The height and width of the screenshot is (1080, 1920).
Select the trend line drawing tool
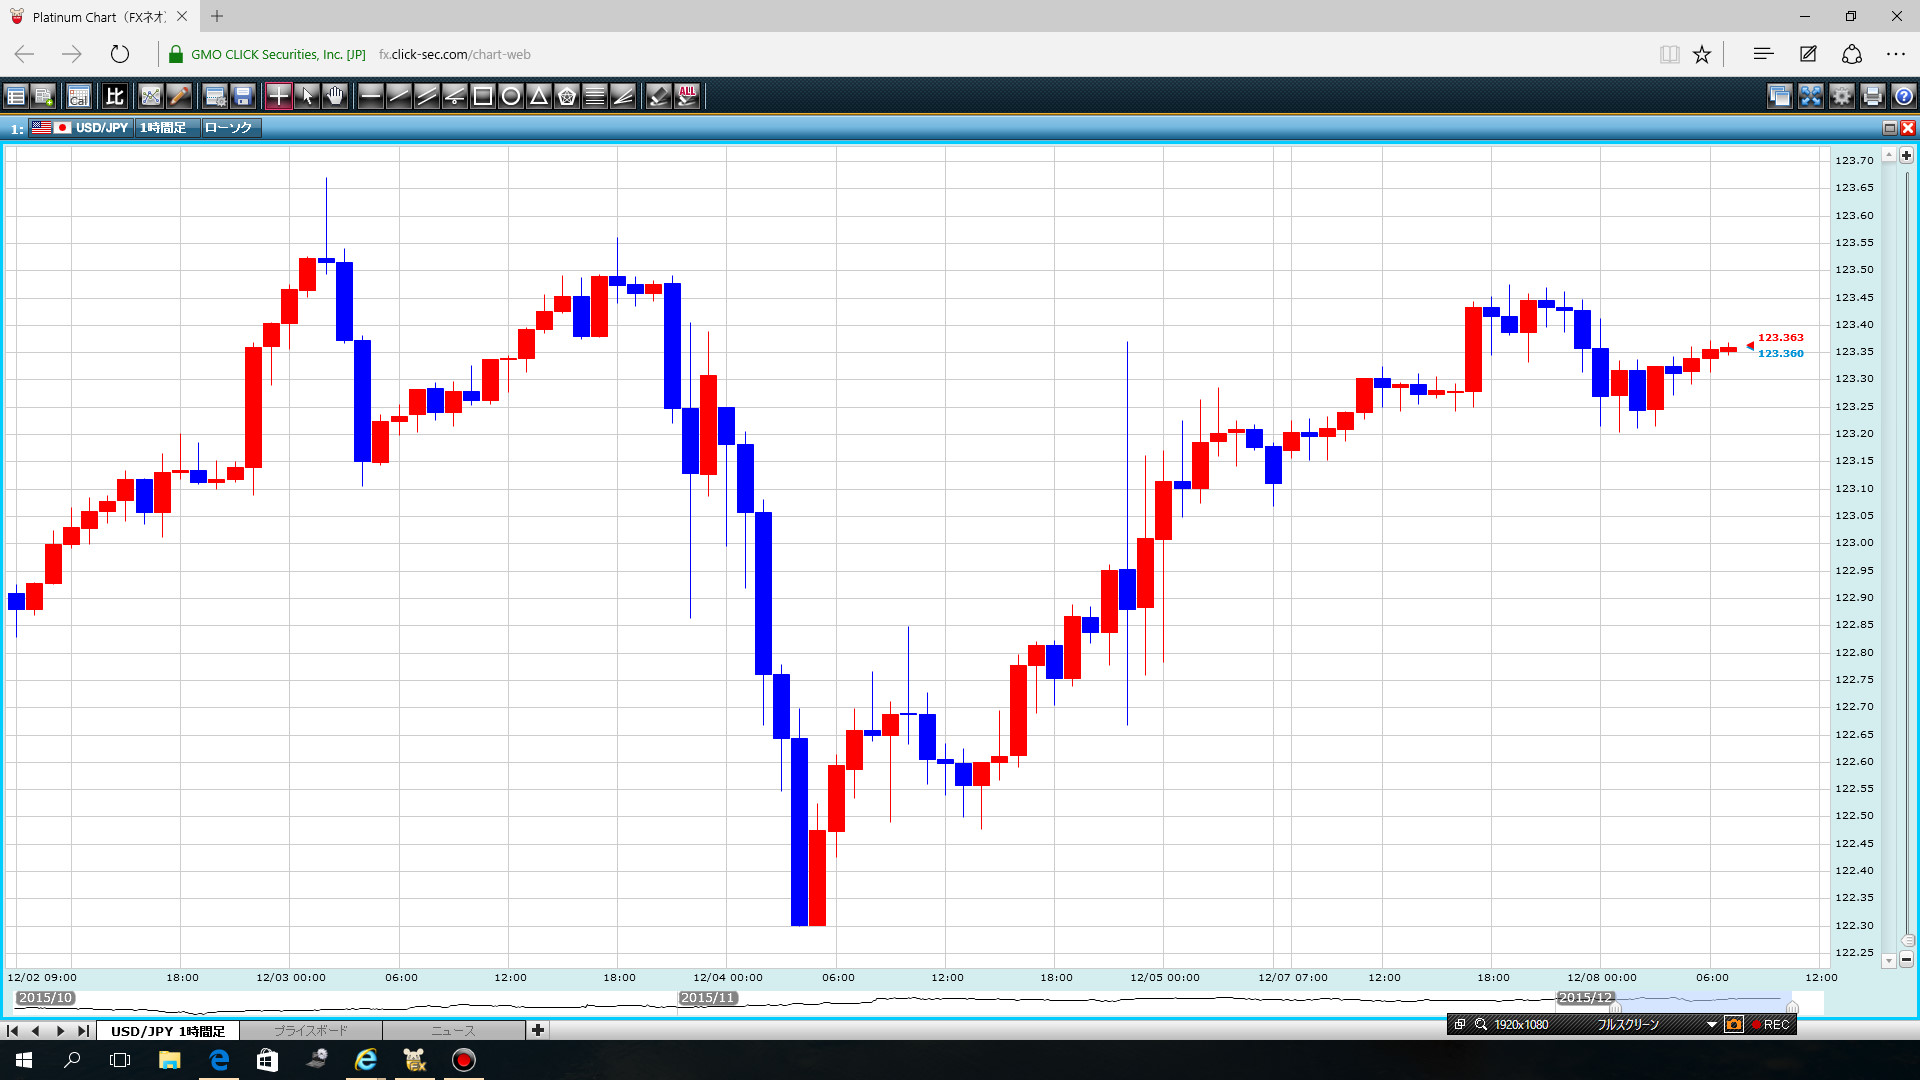[x=399, y=96]
